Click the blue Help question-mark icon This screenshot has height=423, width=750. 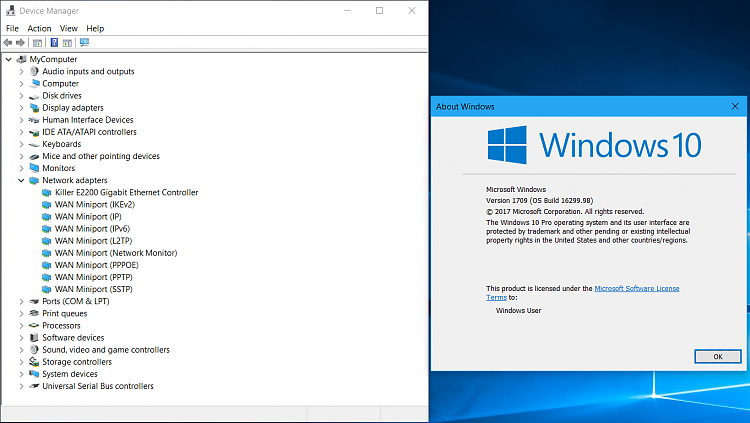pos(55,43)
